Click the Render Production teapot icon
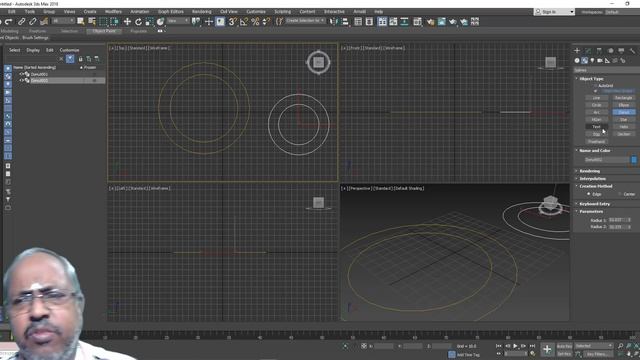Viewport: 640px width, 360px height. point(453,22)
